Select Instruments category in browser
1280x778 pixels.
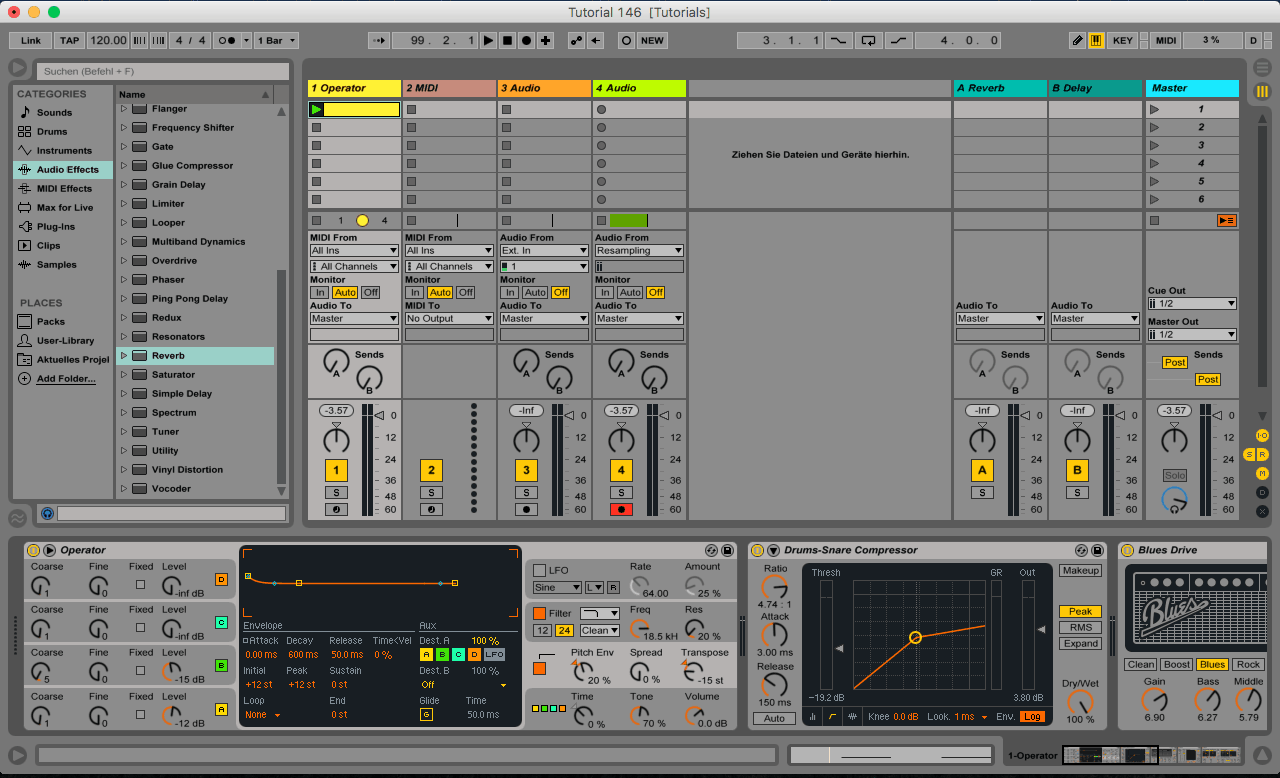pos(63,151)
